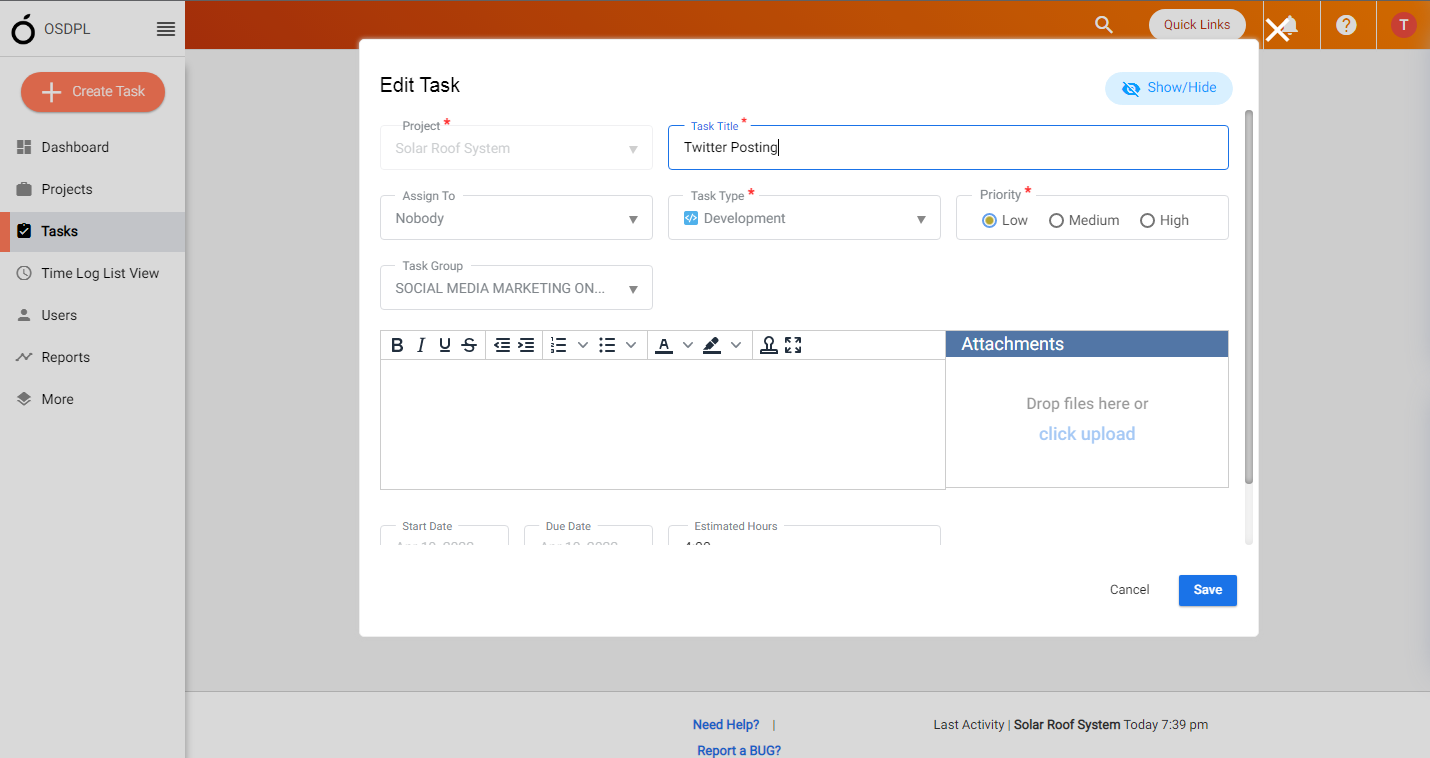Select the Medium priority radio button
This screenshot has height=758, width=1430.
(1056, 220)
